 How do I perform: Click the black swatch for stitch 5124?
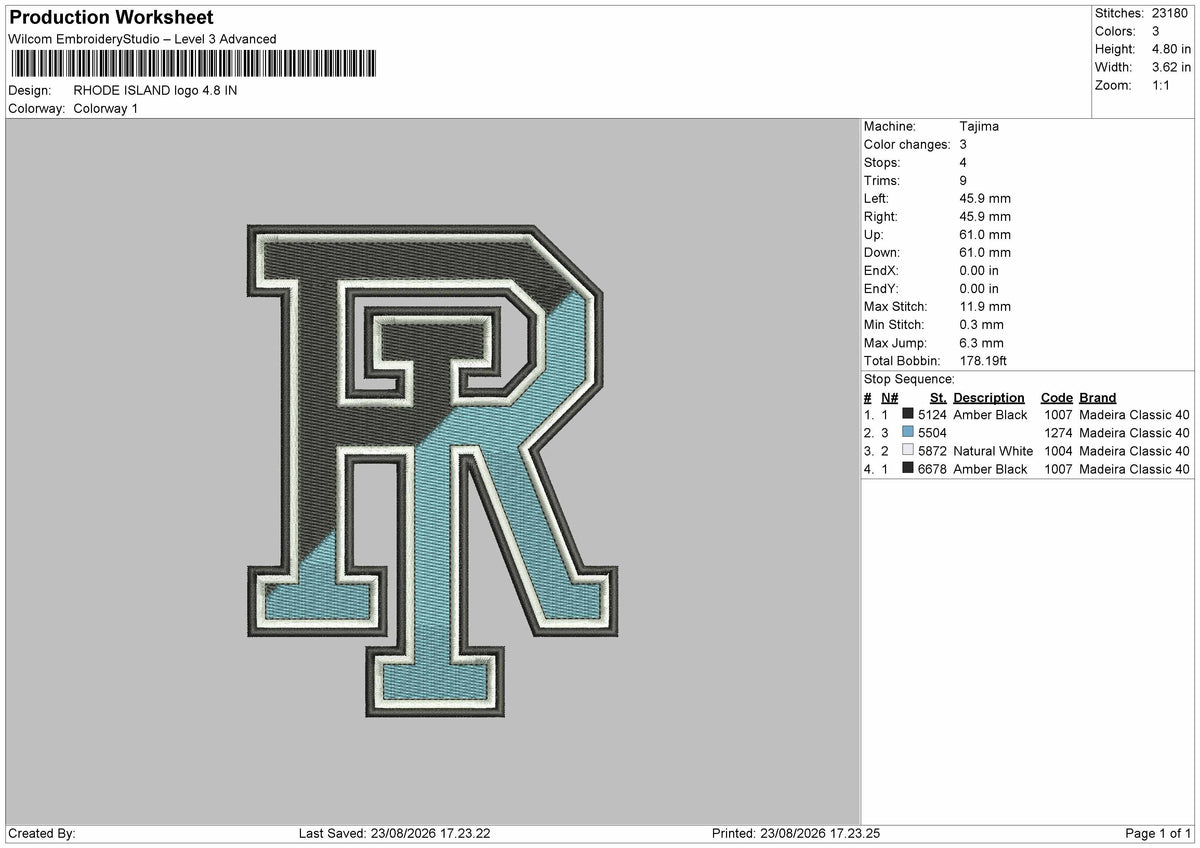click(x=908, y=414)
